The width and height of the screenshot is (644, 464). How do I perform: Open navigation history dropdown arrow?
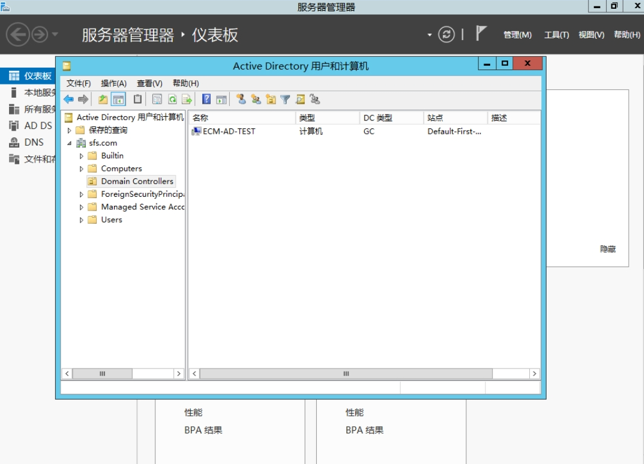coord(55,34)
